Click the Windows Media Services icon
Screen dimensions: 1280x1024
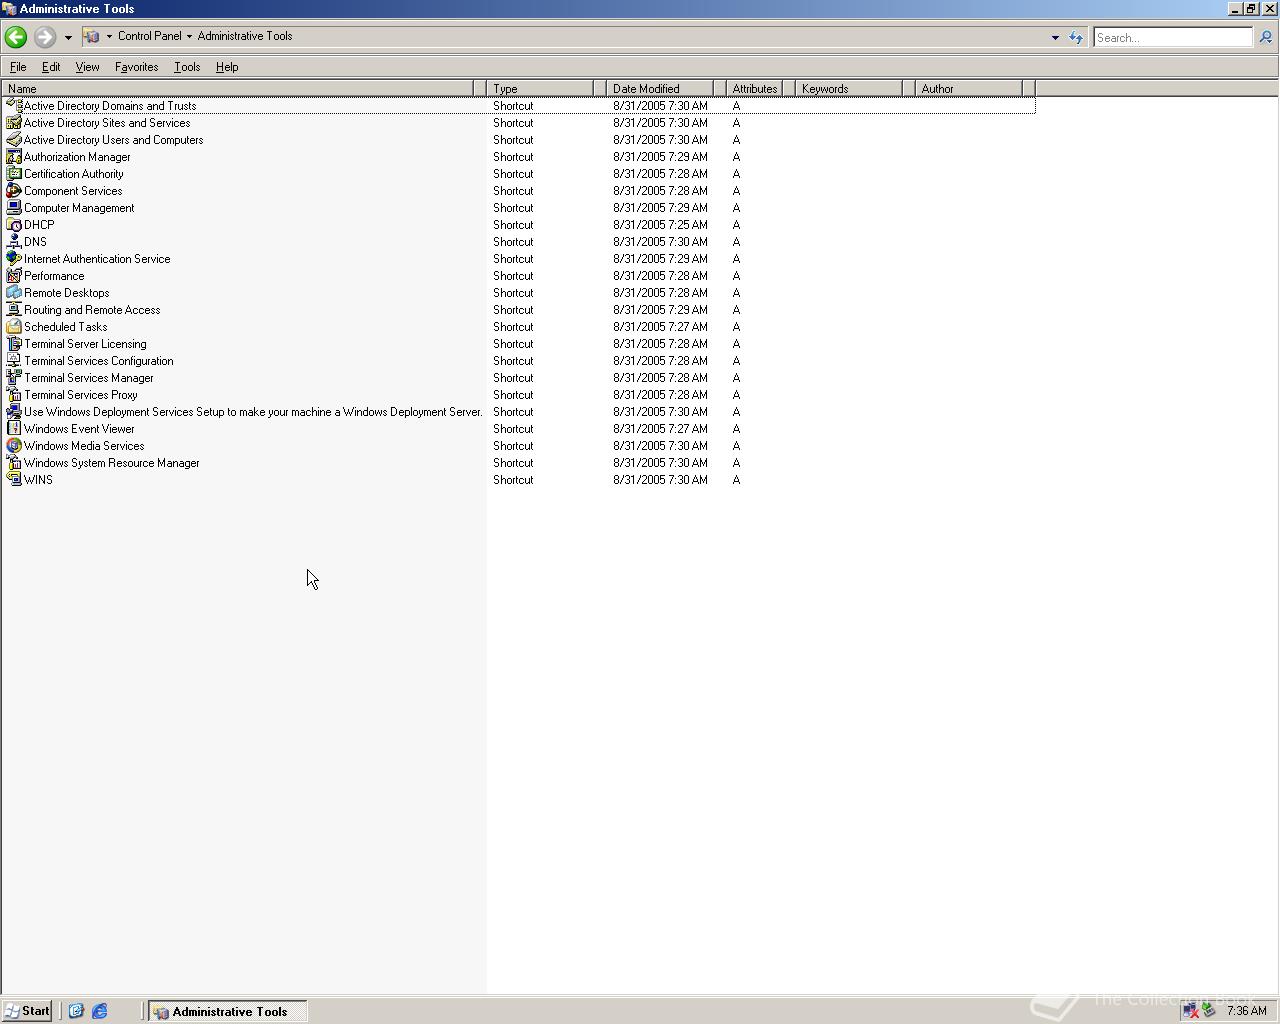click(x=14, y=446)
